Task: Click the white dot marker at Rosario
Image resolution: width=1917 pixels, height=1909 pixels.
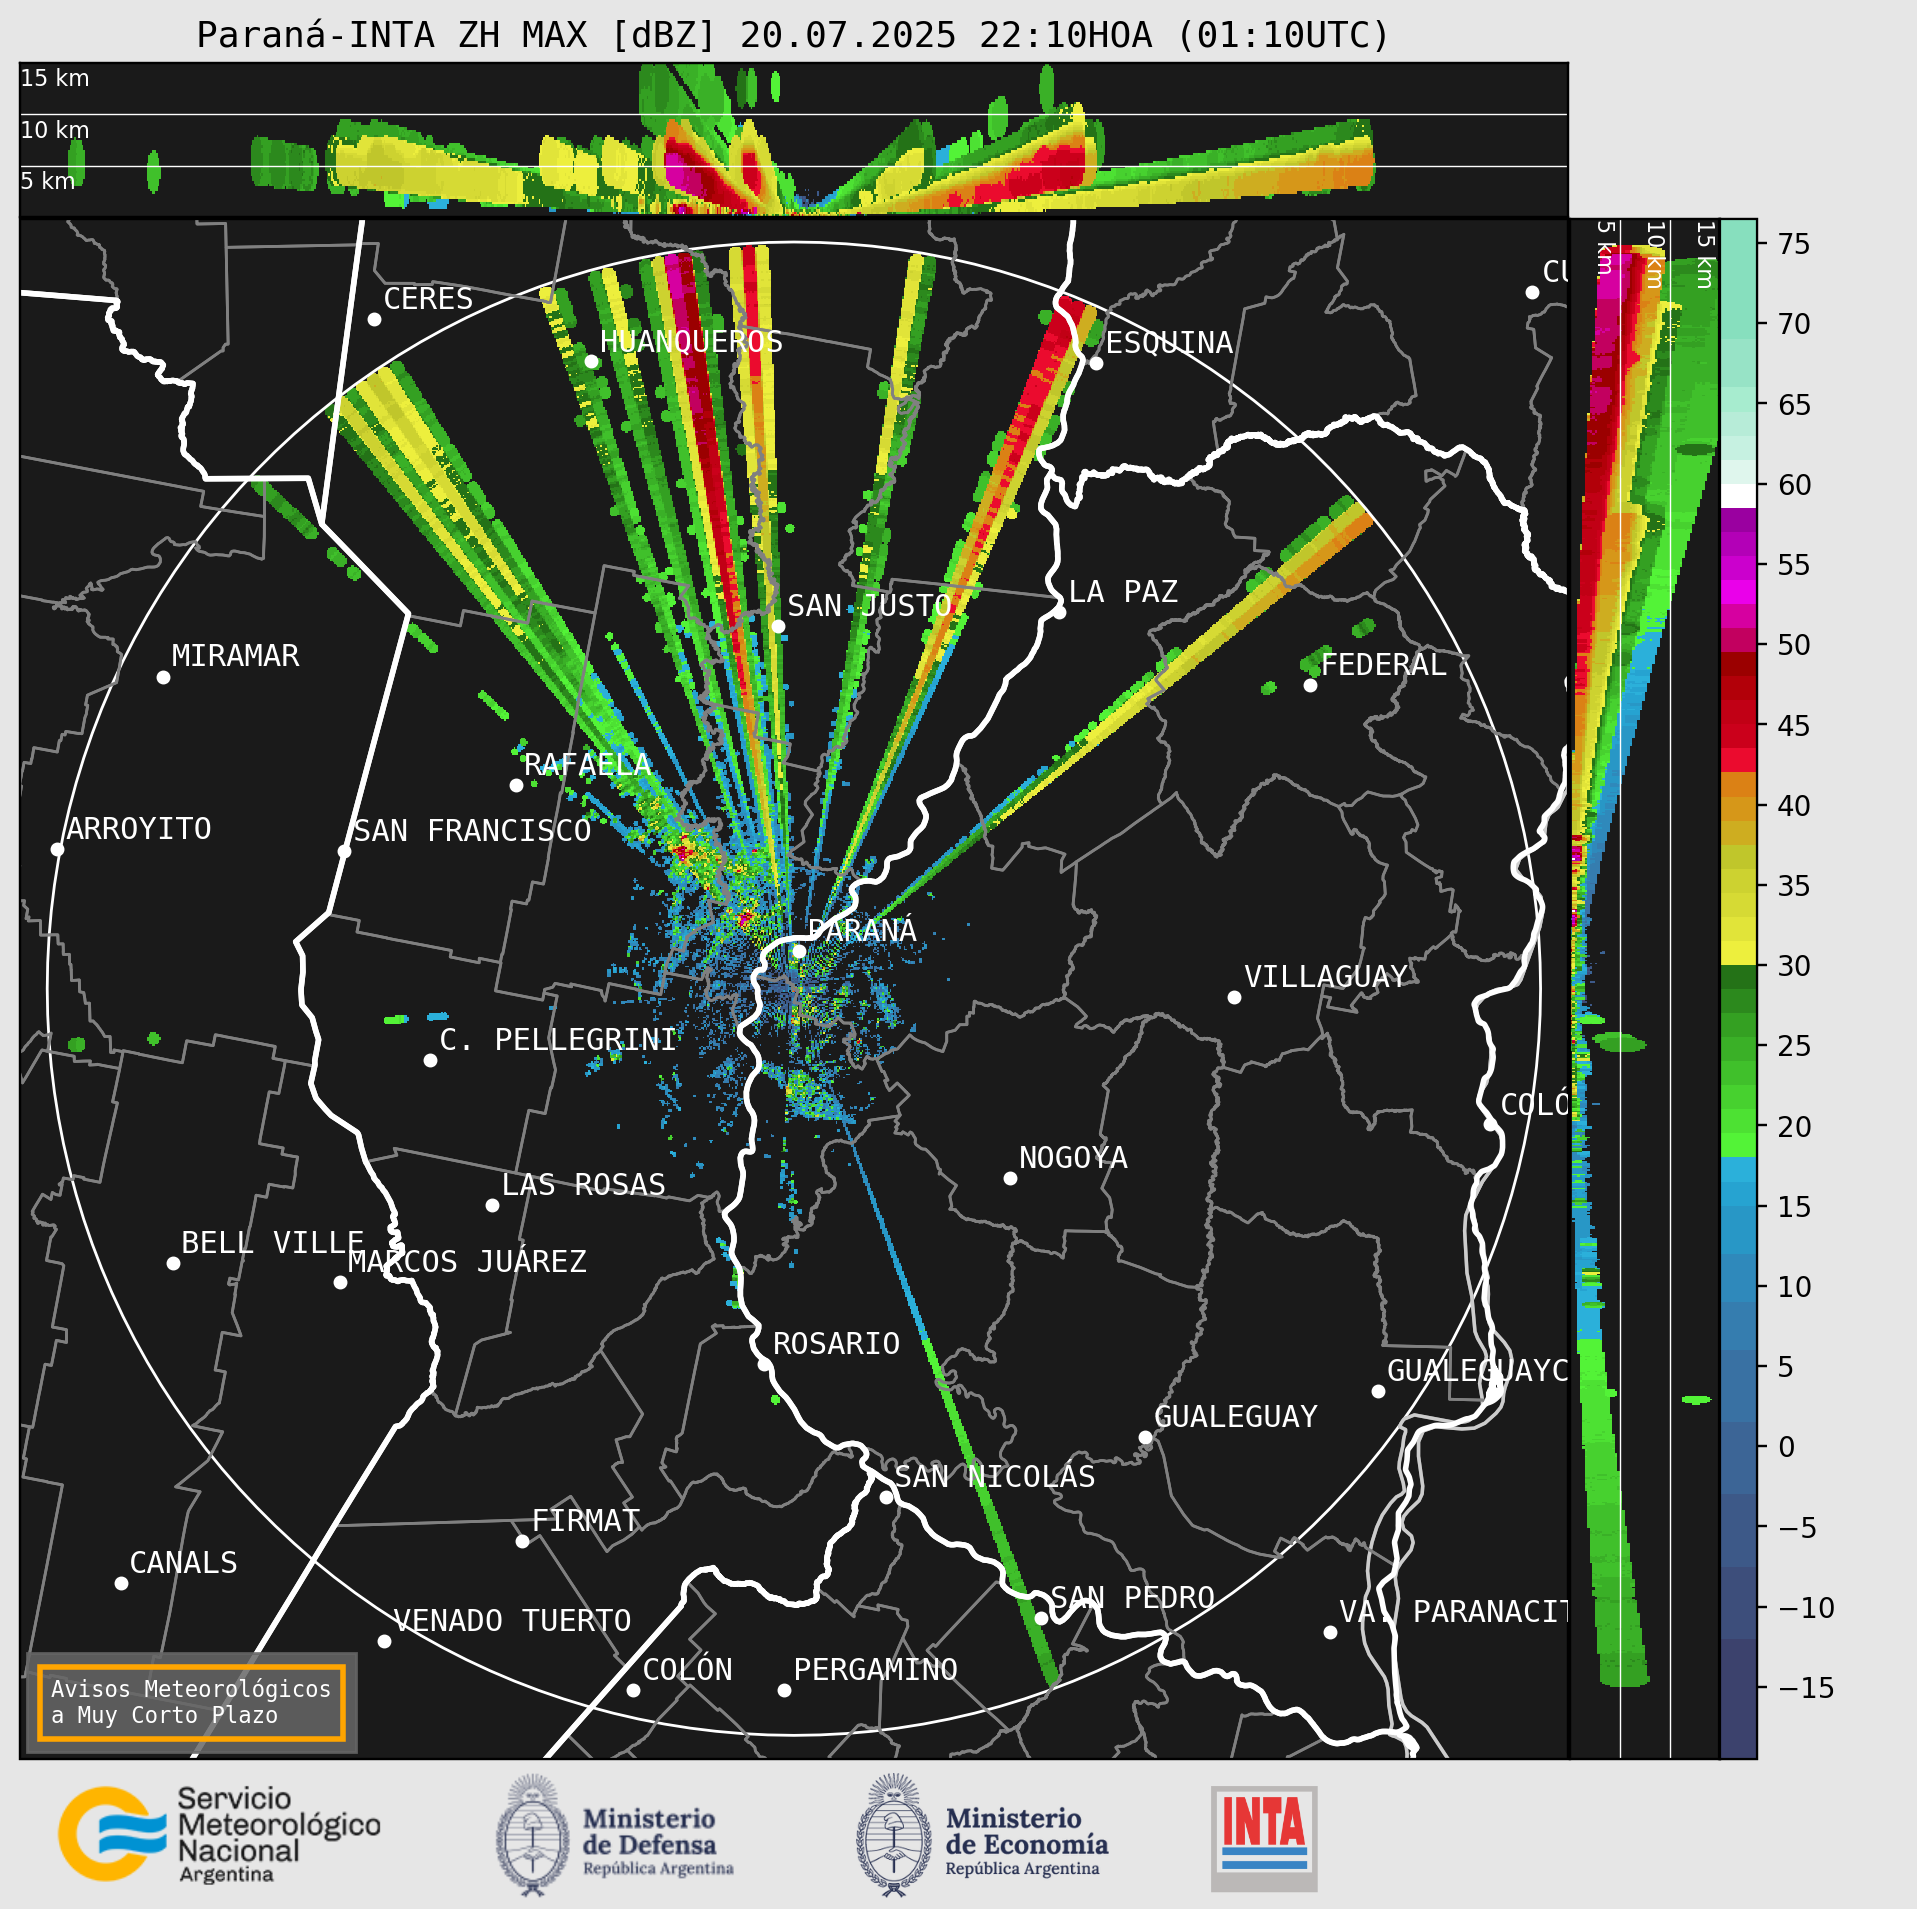Action: click(x=764, y=1364)
